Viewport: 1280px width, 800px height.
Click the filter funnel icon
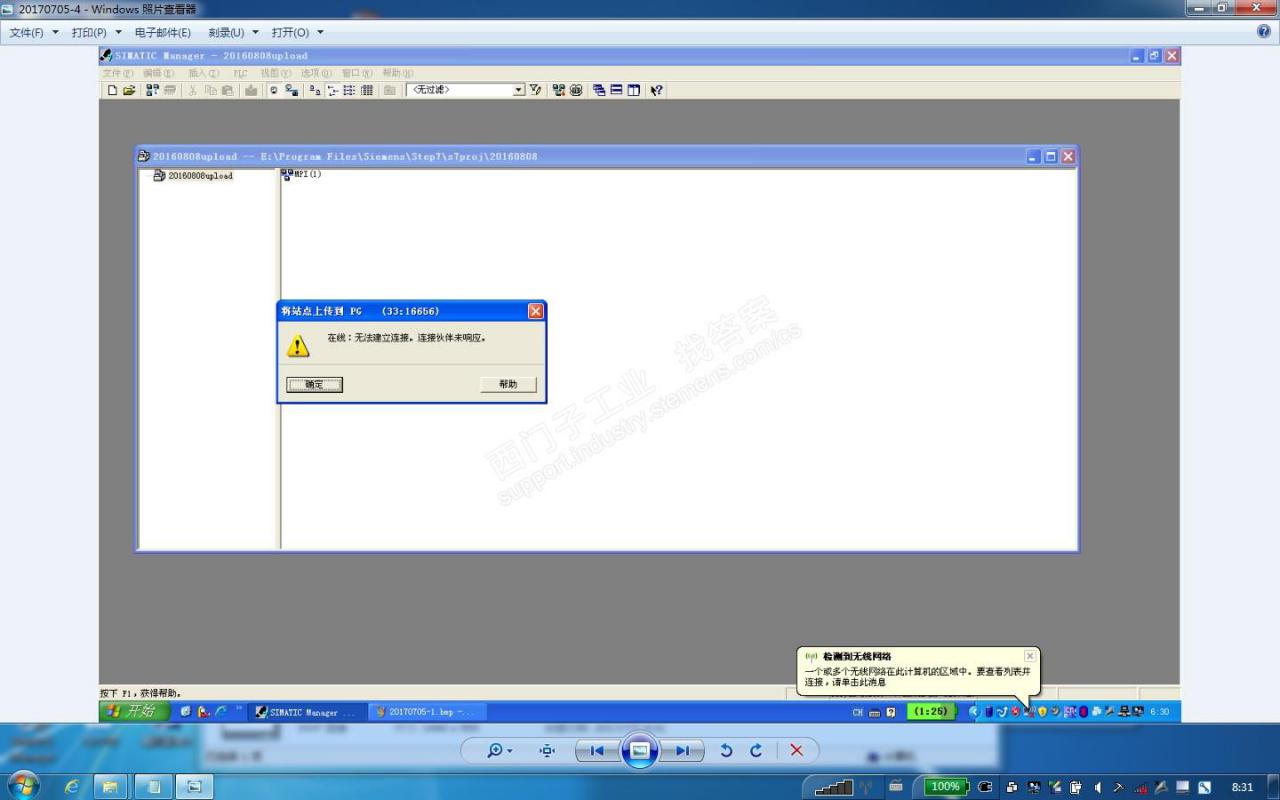coord(536,90)
